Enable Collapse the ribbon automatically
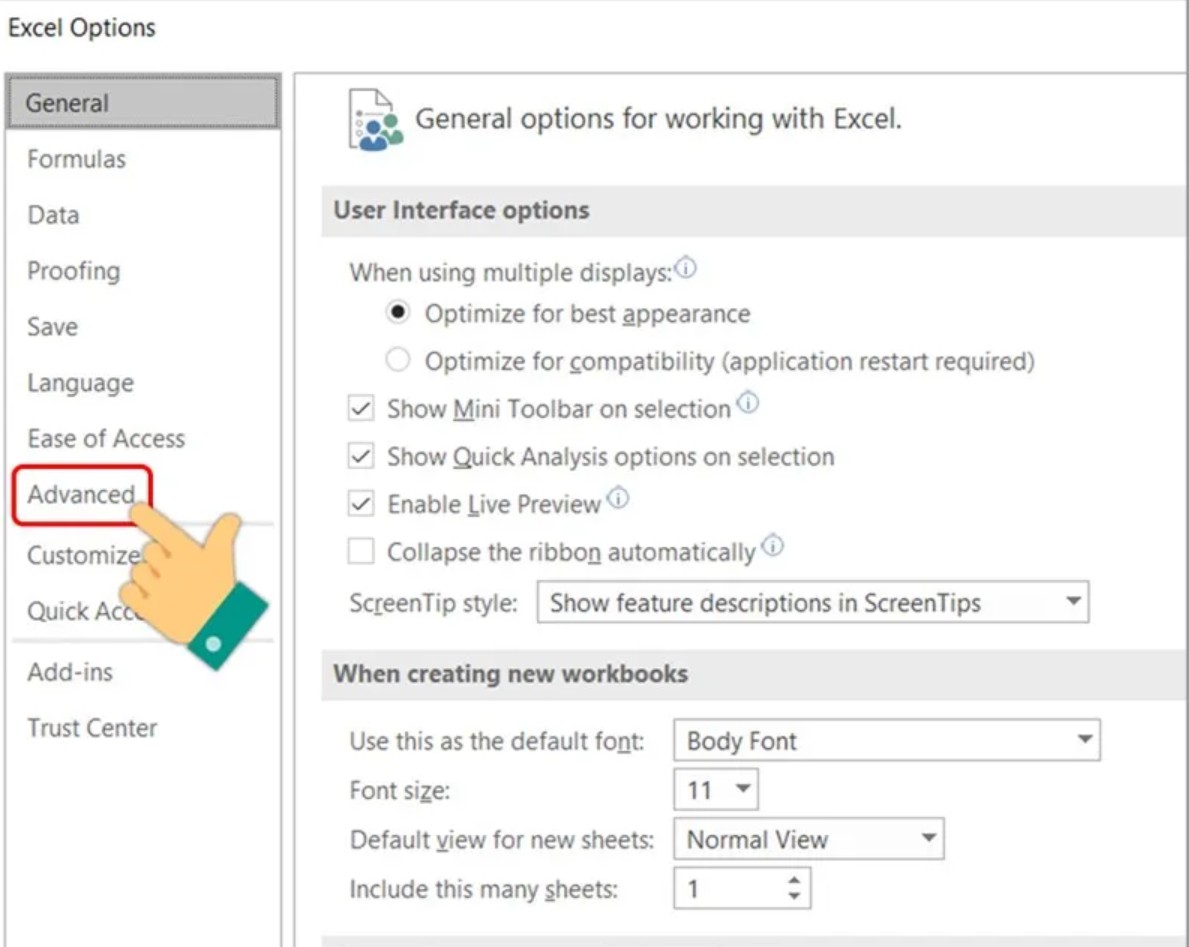Screen dimensions: 1189x947 (x=360, y=552)
